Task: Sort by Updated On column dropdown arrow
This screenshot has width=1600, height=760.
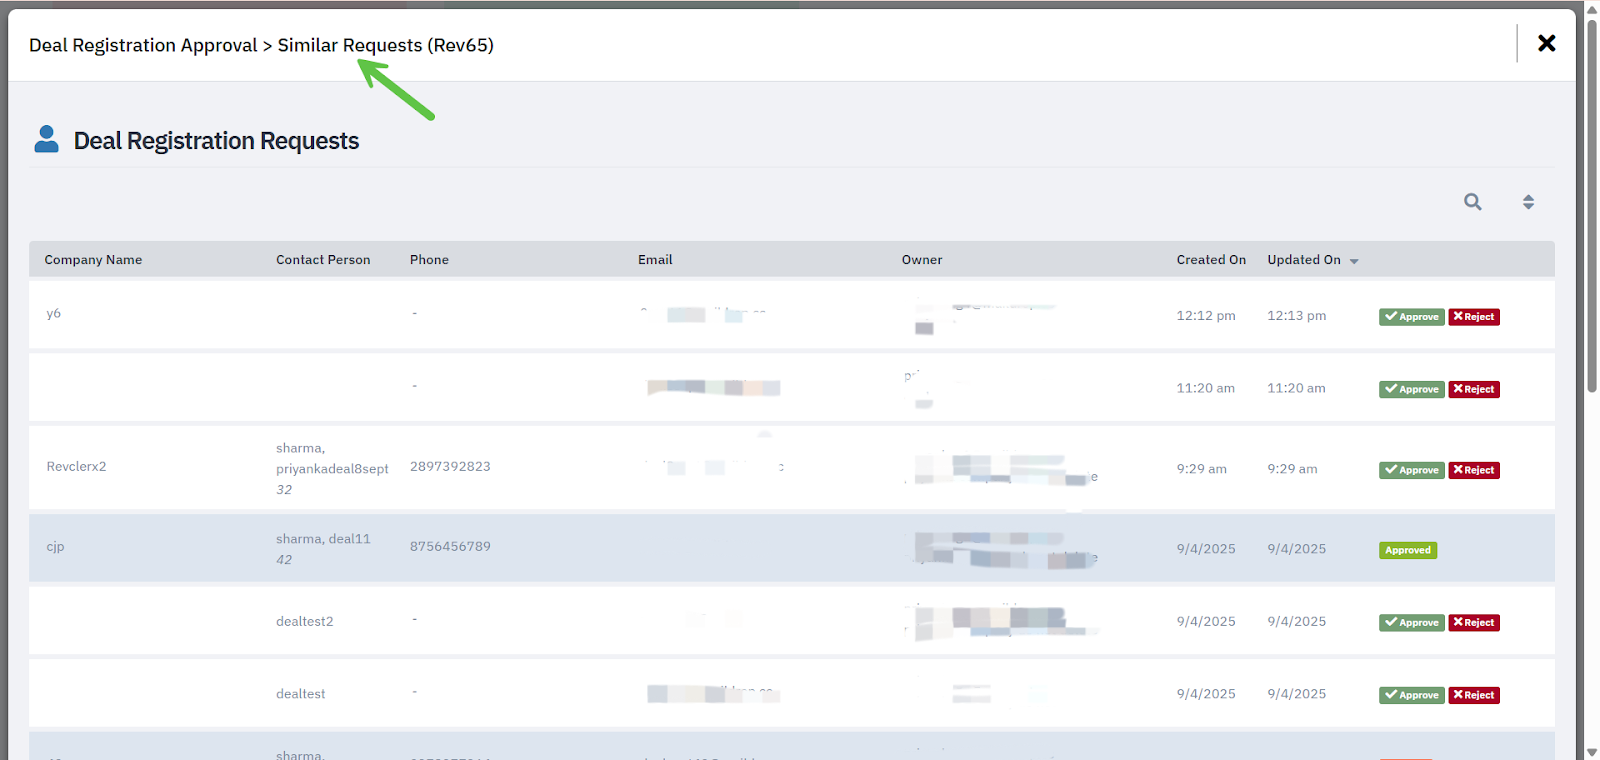Action: [1354, 261]
